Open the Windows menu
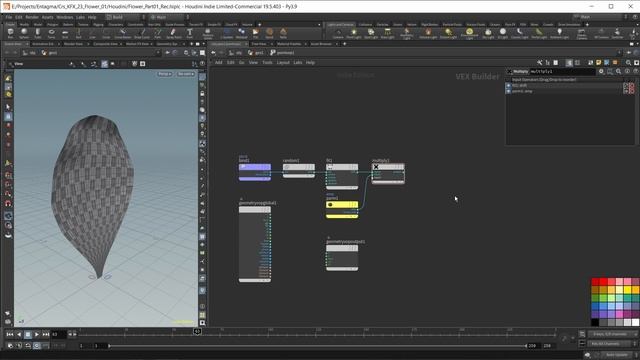 (64, 17)
